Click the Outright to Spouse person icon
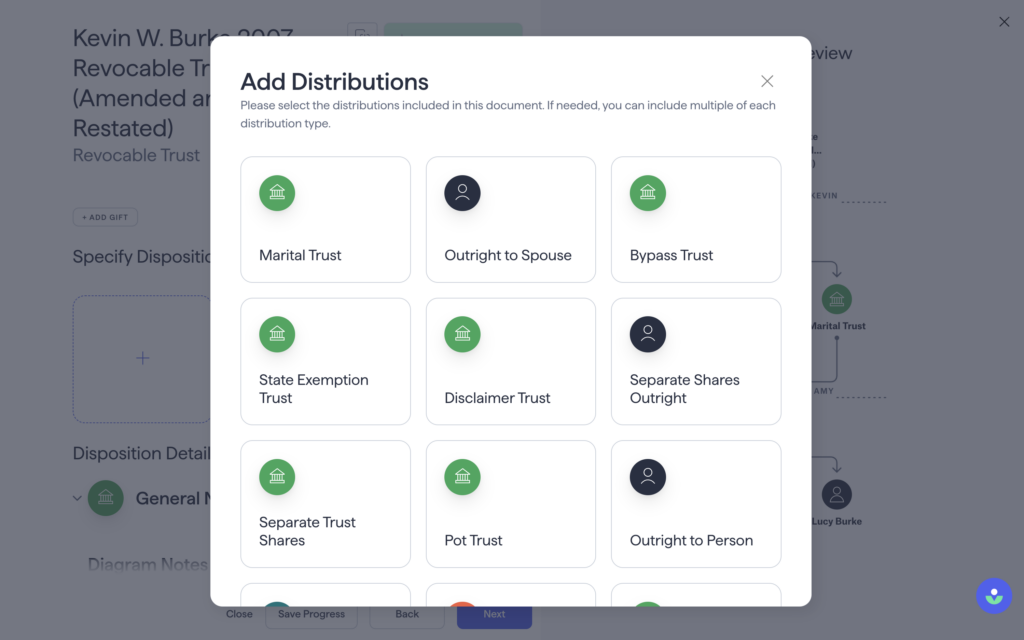Image resolution: width=1024 pixels, height=640 pixels. tap(462, 193)
